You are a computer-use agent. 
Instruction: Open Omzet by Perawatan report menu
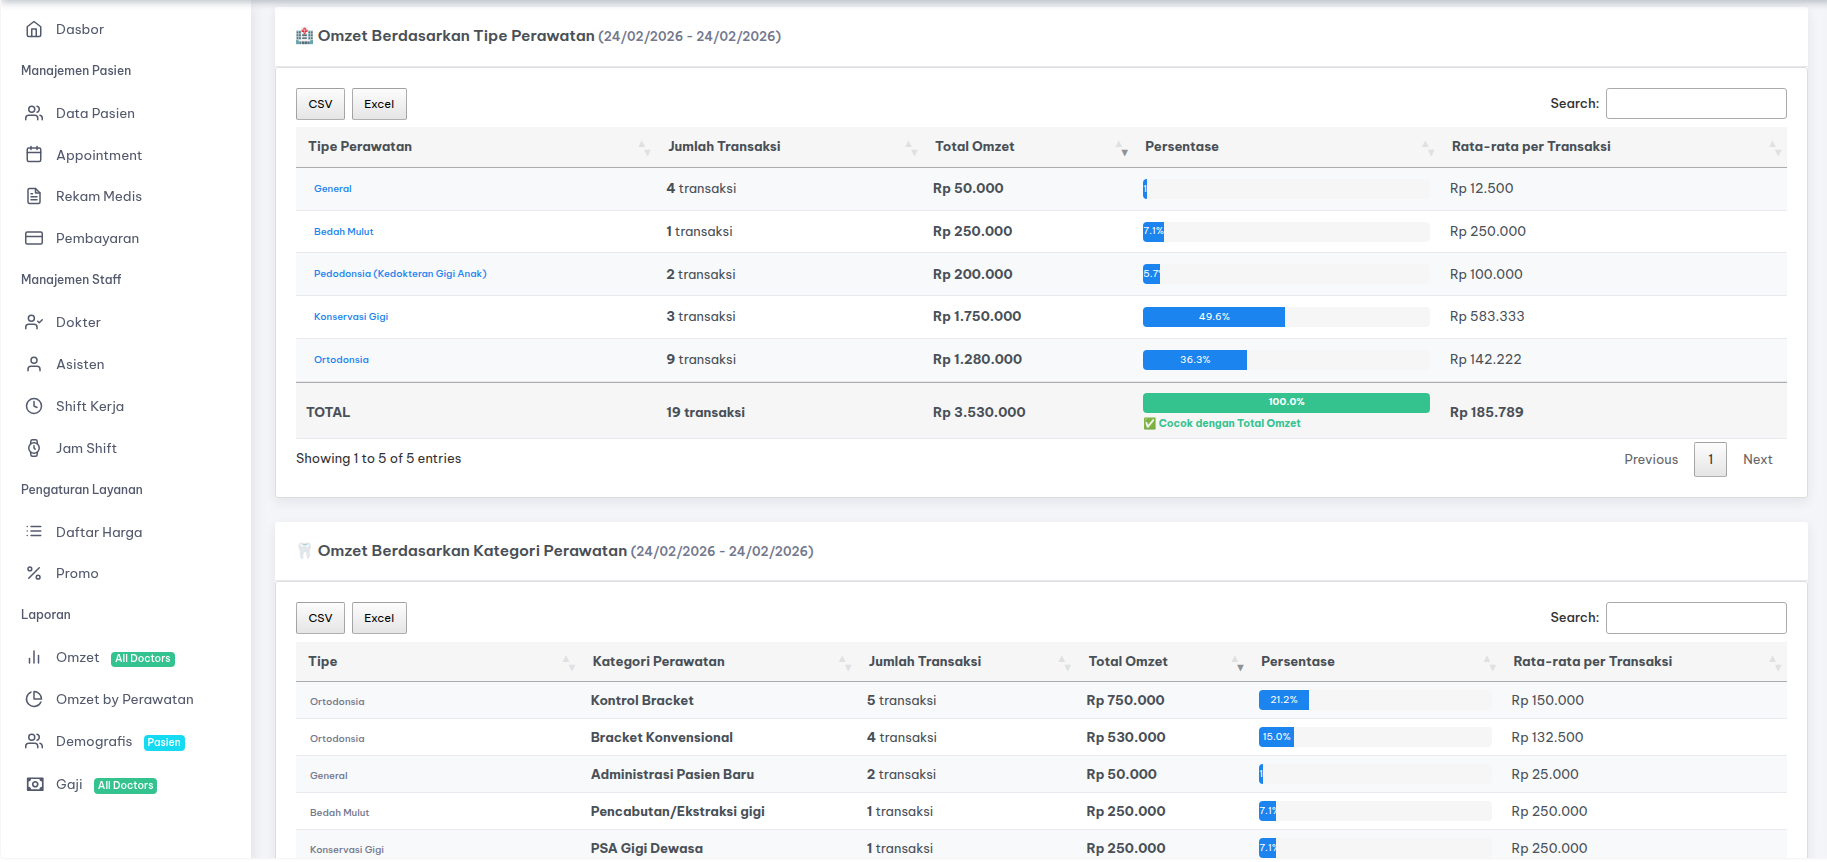[124, 699]
